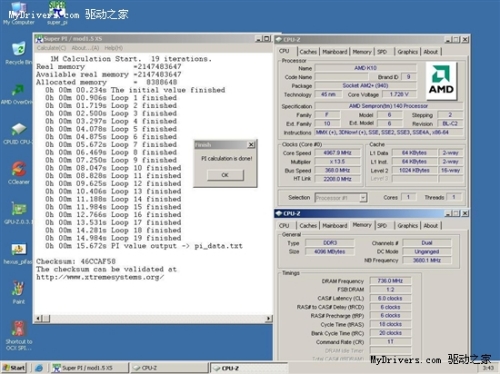Image resolution: width=500 pixels, height=374 pixels.
Task: Open Help menu in Super PI
Action: [114, 48]
